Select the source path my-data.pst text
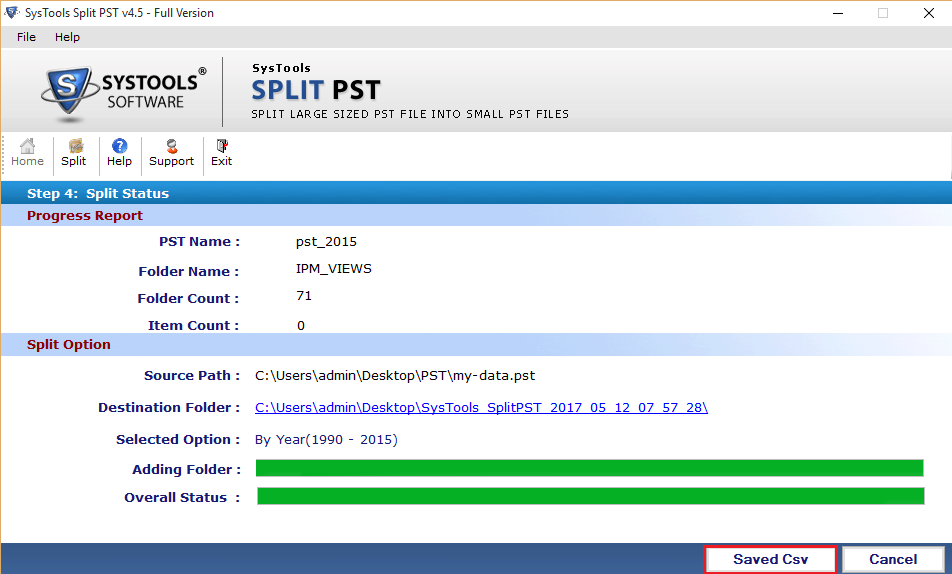Screen dimensions: 952x574 (395, 375)
